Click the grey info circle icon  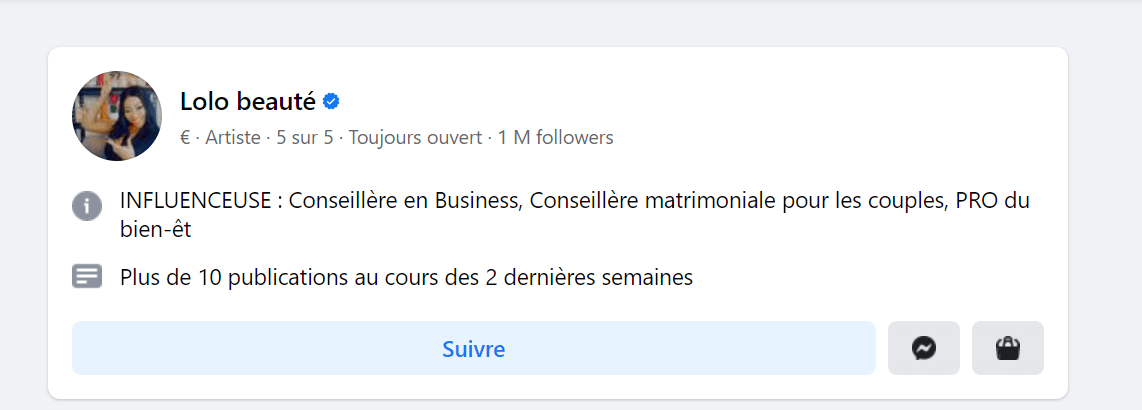[x=88, y=206]
